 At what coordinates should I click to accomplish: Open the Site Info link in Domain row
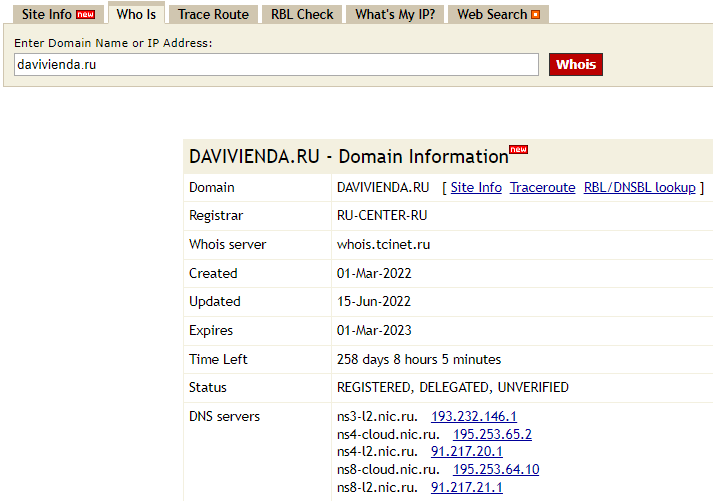tap(476, 187)
